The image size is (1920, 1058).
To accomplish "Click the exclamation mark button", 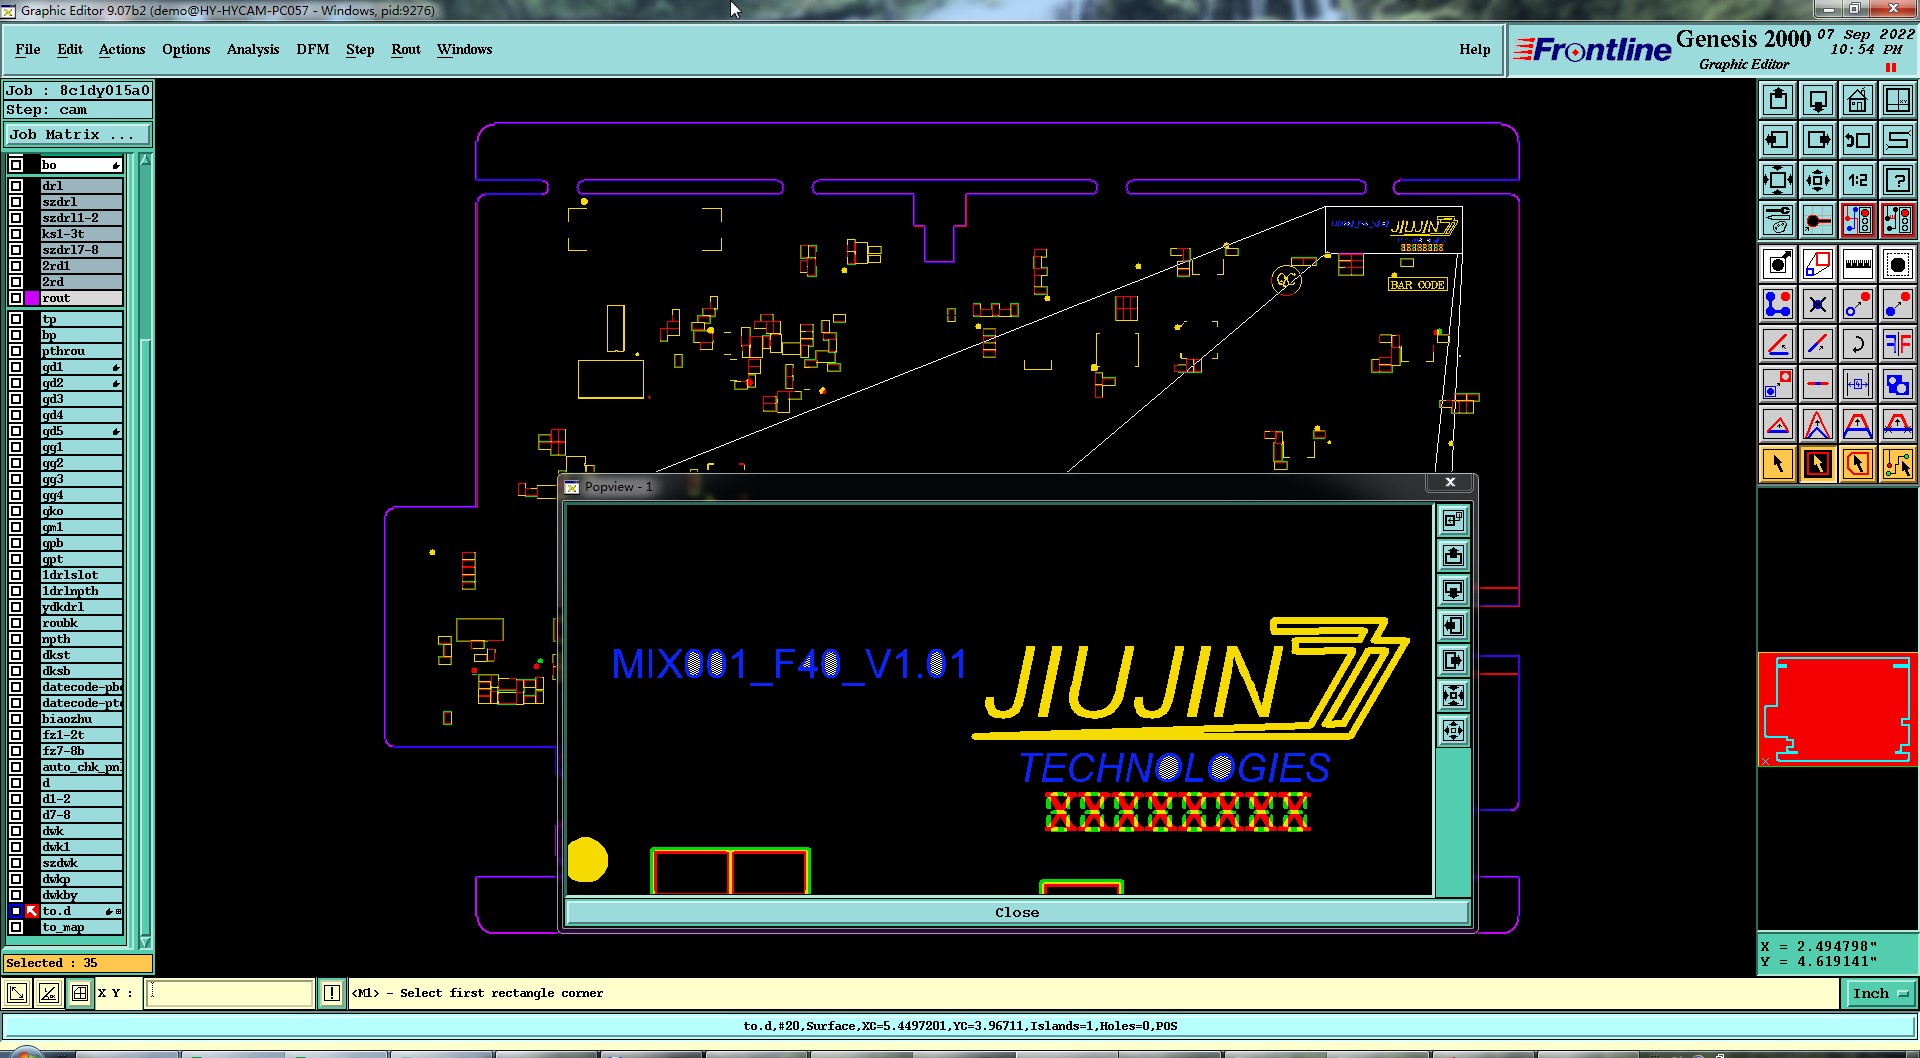I will [x=332, y=993].
